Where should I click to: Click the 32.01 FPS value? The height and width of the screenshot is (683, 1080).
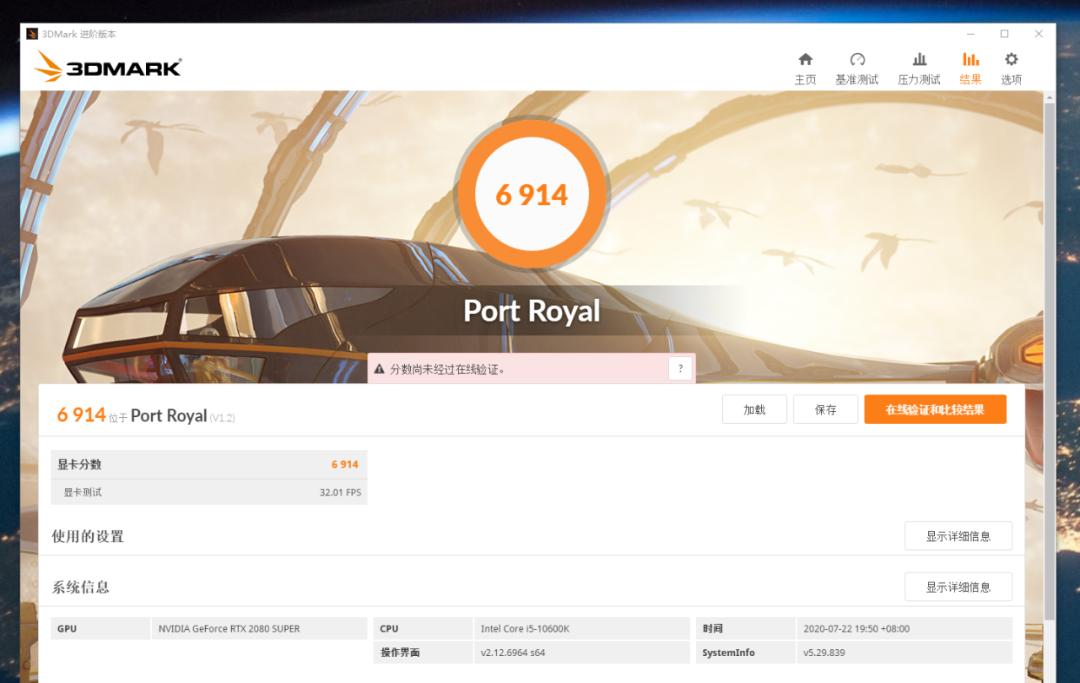340,492
